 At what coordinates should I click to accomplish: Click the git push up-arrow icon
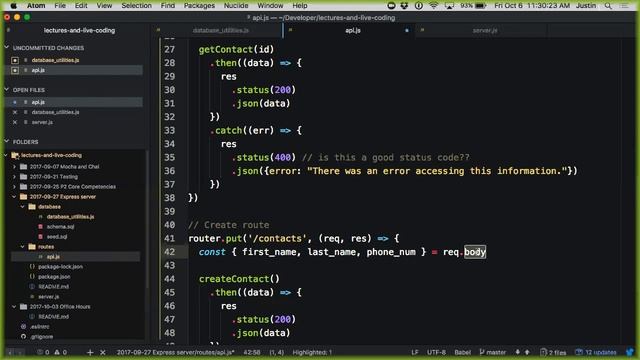click(x=527, y=352)
